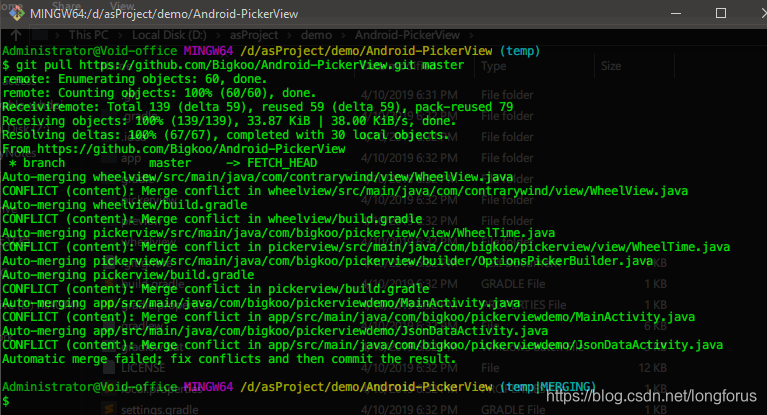Click the 'Auto-merging pickerview/build.gradle' line

128,275
